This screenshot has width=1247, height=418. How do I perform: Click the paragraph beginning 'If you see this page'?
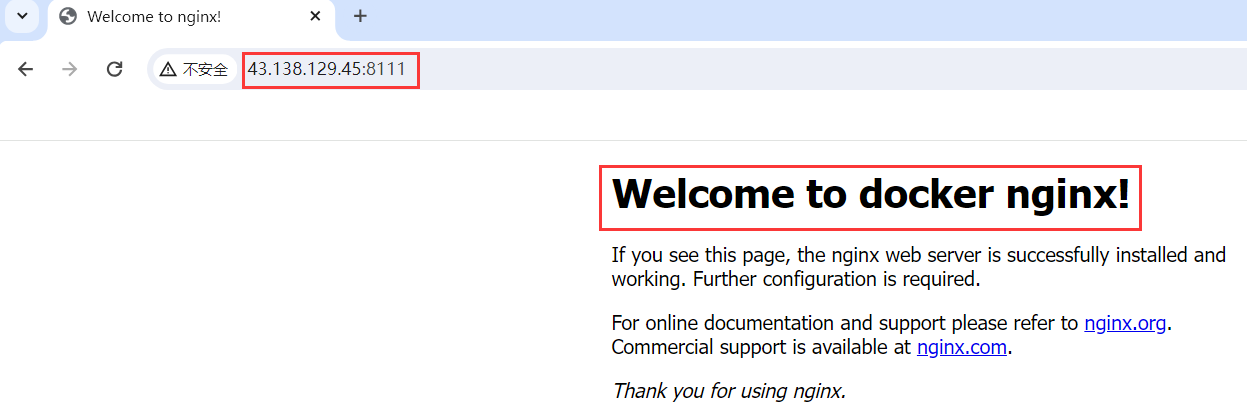(x=918, y=266)
